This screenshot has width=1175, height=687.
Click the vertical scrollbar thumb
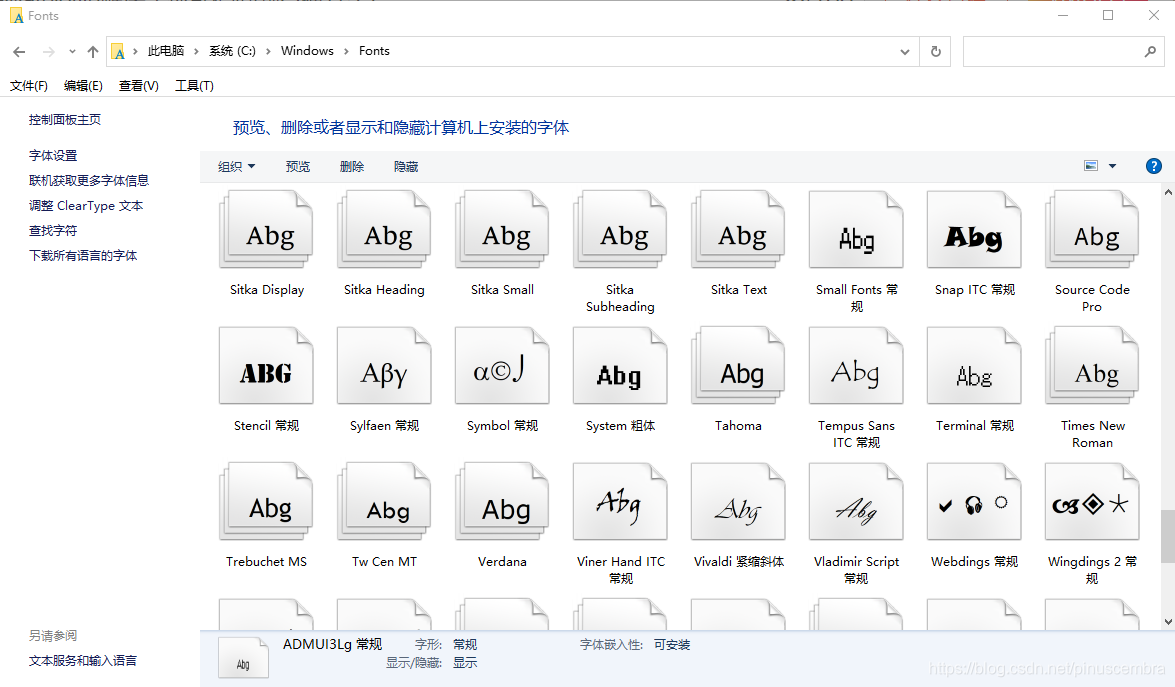point(1168,536)
